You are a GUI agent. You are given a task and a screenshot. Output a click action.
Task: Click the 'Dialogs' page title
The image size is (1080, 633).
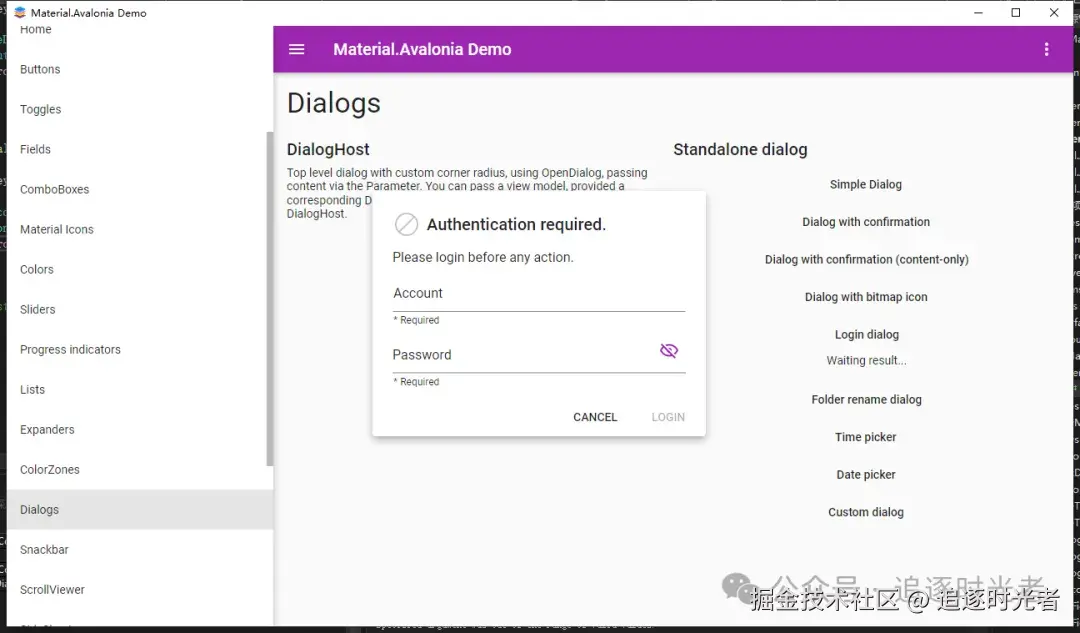334,103
